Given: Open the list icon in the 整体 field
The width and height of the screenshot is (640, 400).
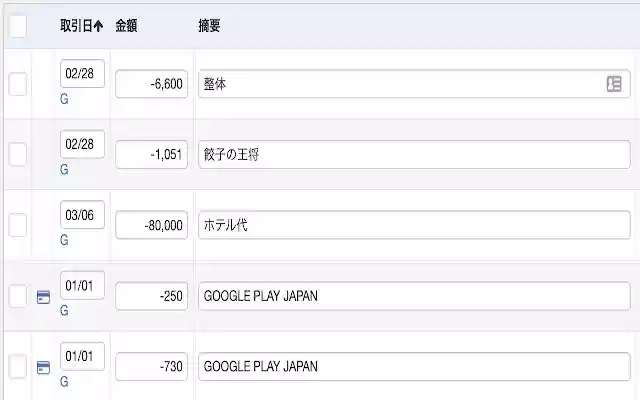Looking at the screenshot, I should click(x=614, y=84).
